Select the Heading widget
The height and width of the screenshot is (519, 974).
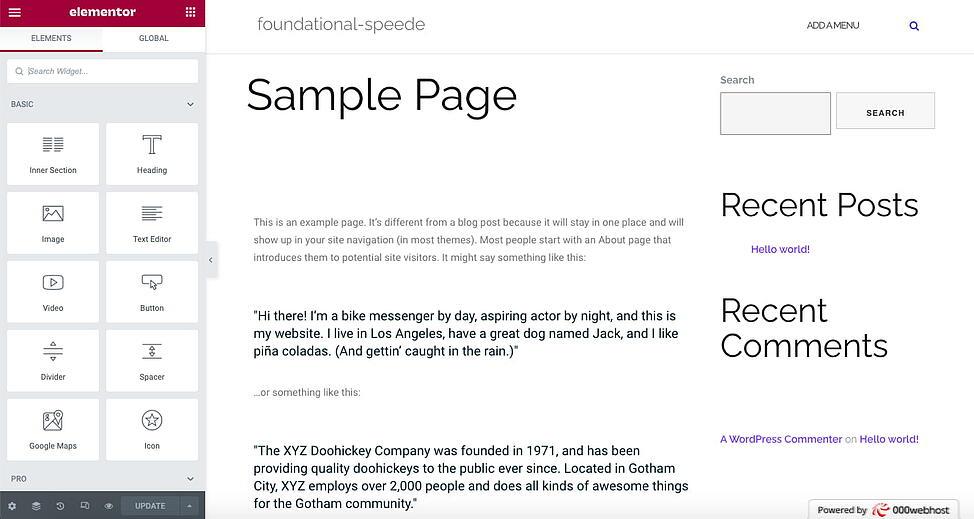pos(152,153)
